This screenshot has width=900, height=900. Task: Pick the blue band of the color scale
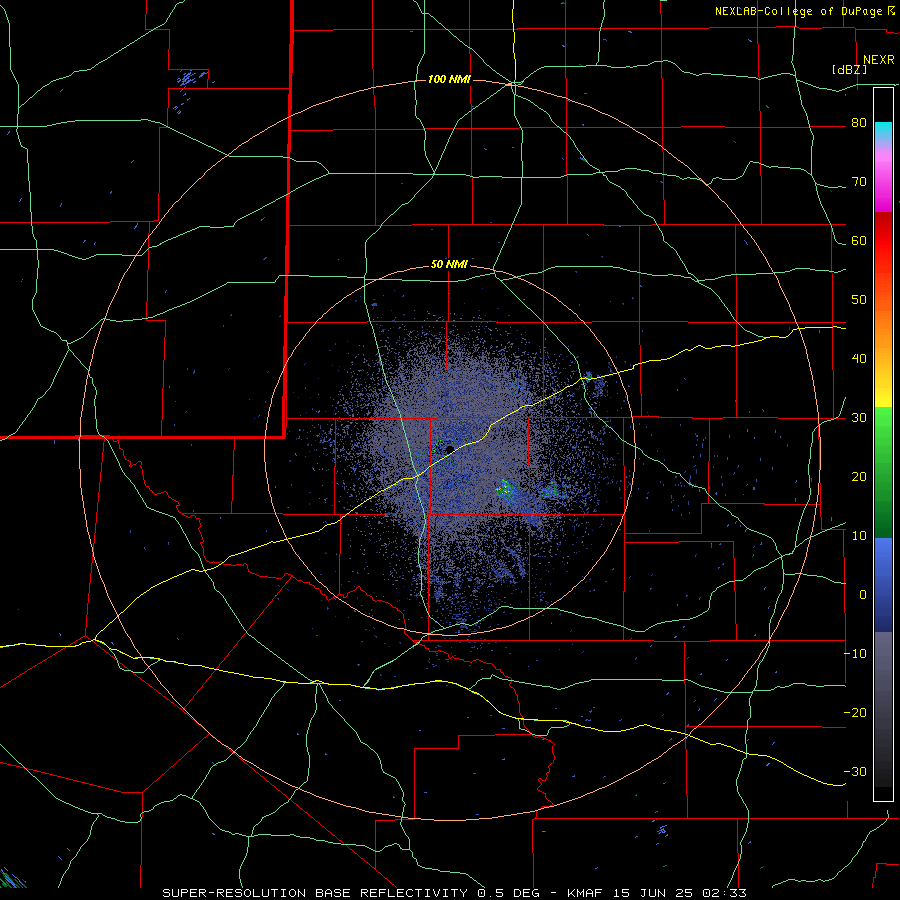click(883, 585)
